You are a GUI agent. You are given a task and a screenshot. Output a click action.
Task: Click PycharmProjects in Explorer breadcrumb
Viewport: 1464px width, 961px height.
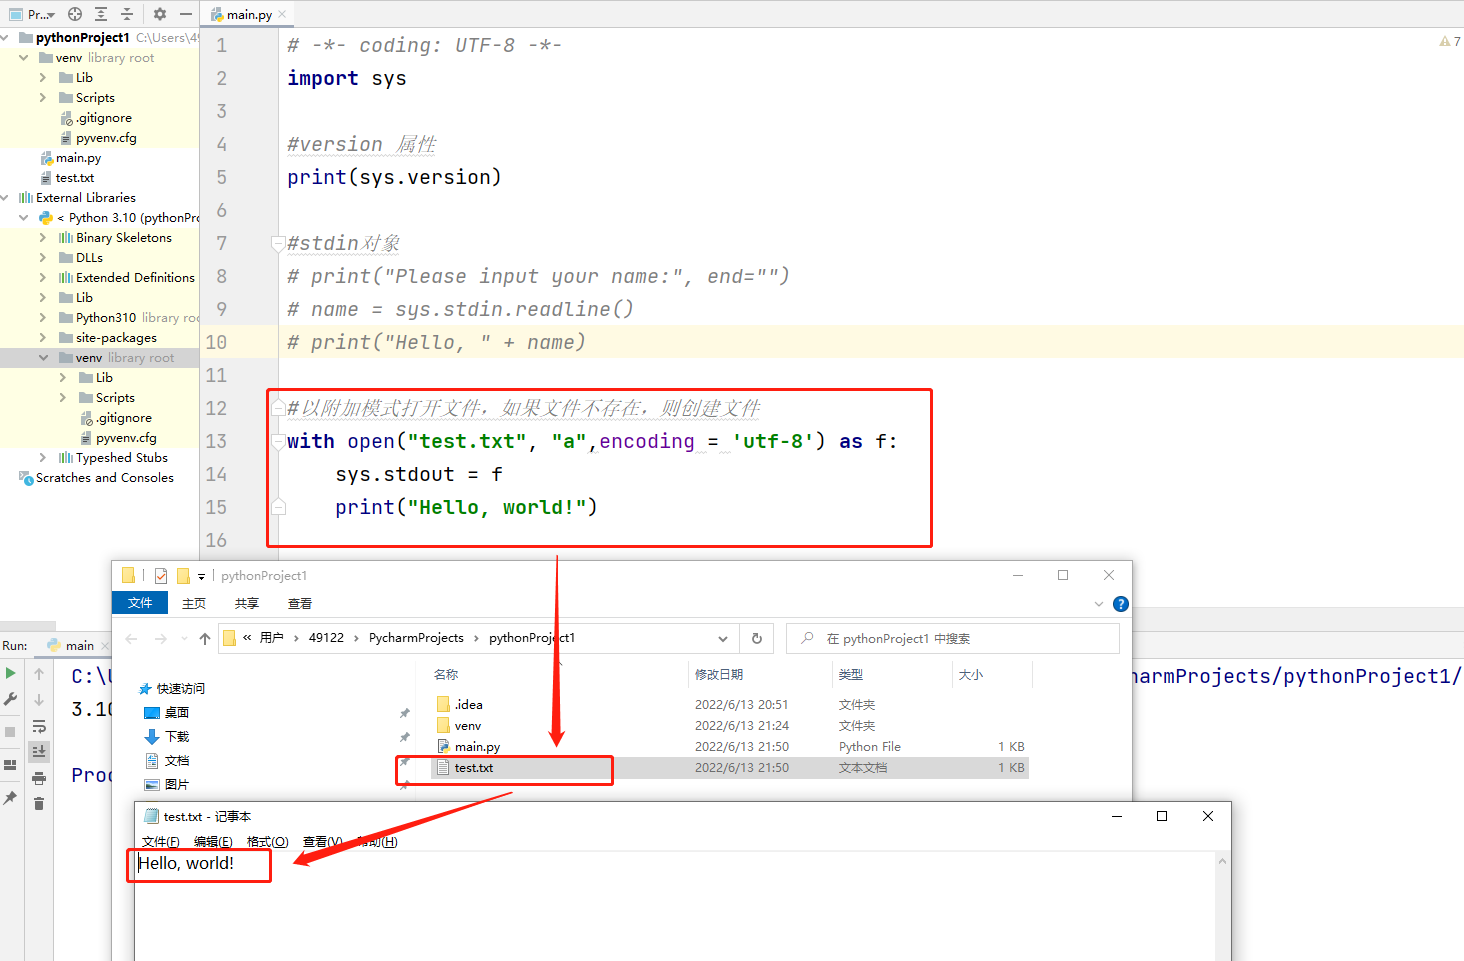[x=416, y=638]
